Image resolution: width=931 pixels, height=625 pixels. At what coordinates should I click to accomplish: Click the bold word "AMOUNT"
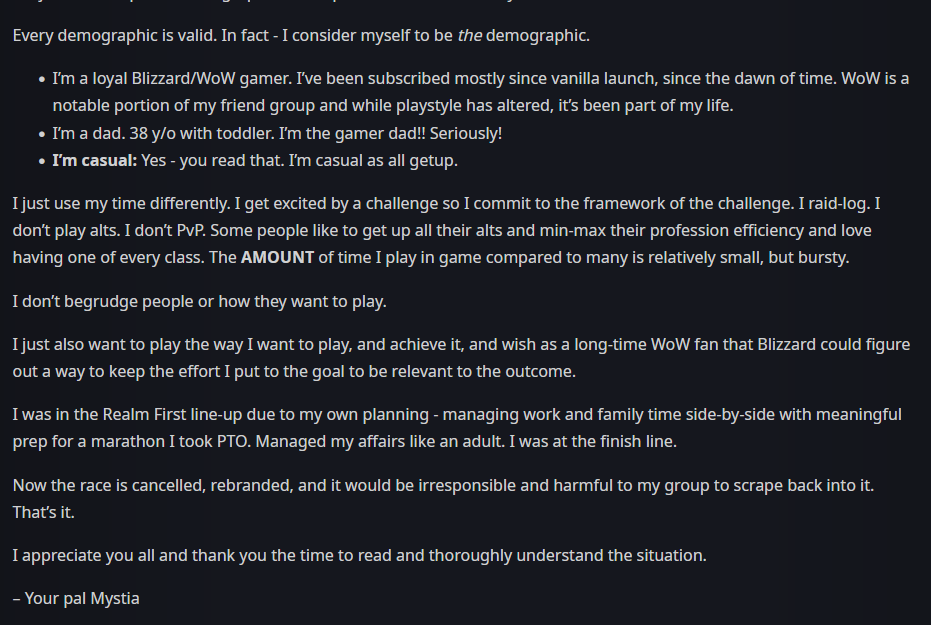pos(276,257)
